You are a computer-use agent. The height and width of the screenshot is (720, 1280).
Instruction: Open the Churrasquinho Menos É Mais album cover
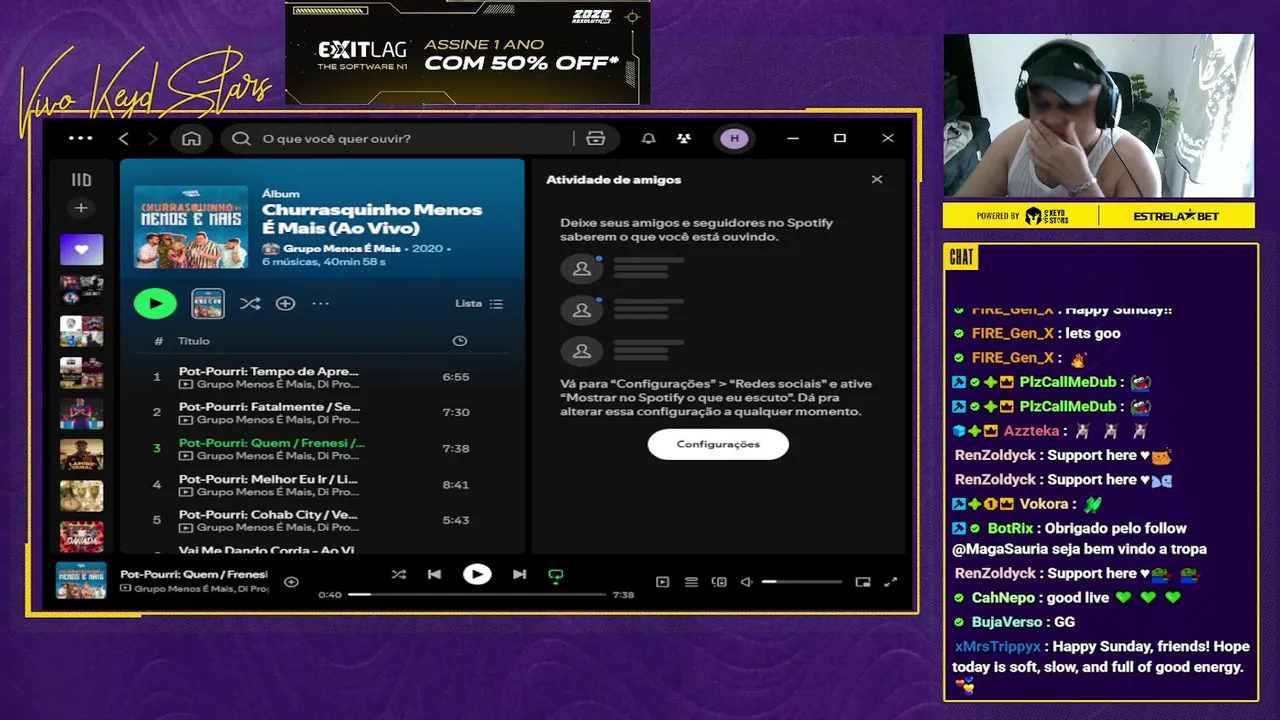(x=191, y=227)
